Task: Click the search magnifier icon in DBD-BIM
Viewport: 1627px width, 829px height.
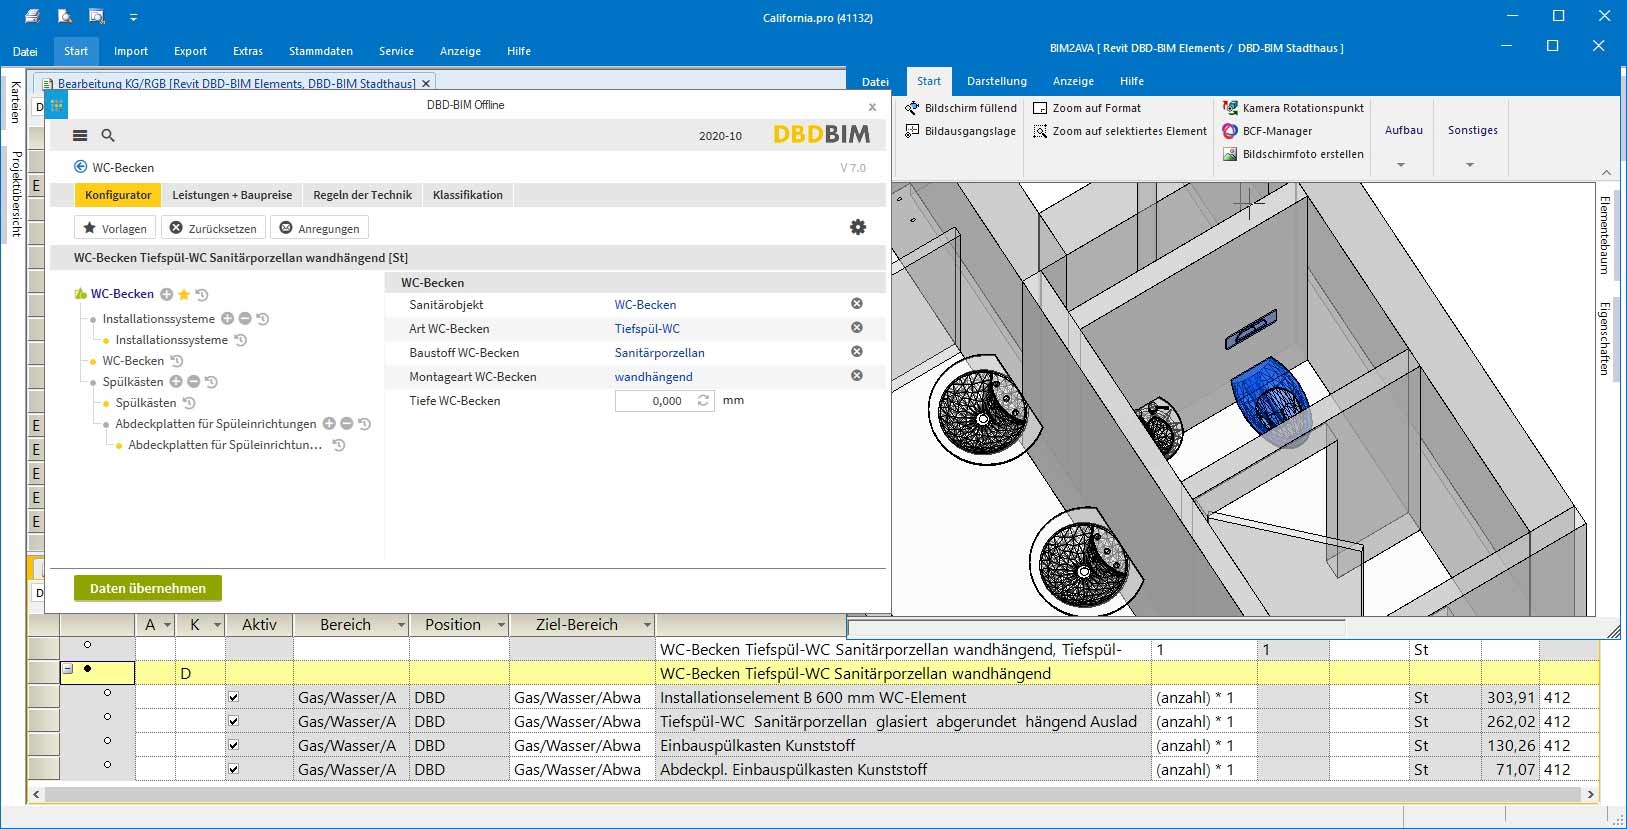Action: [x=108, y=135]
